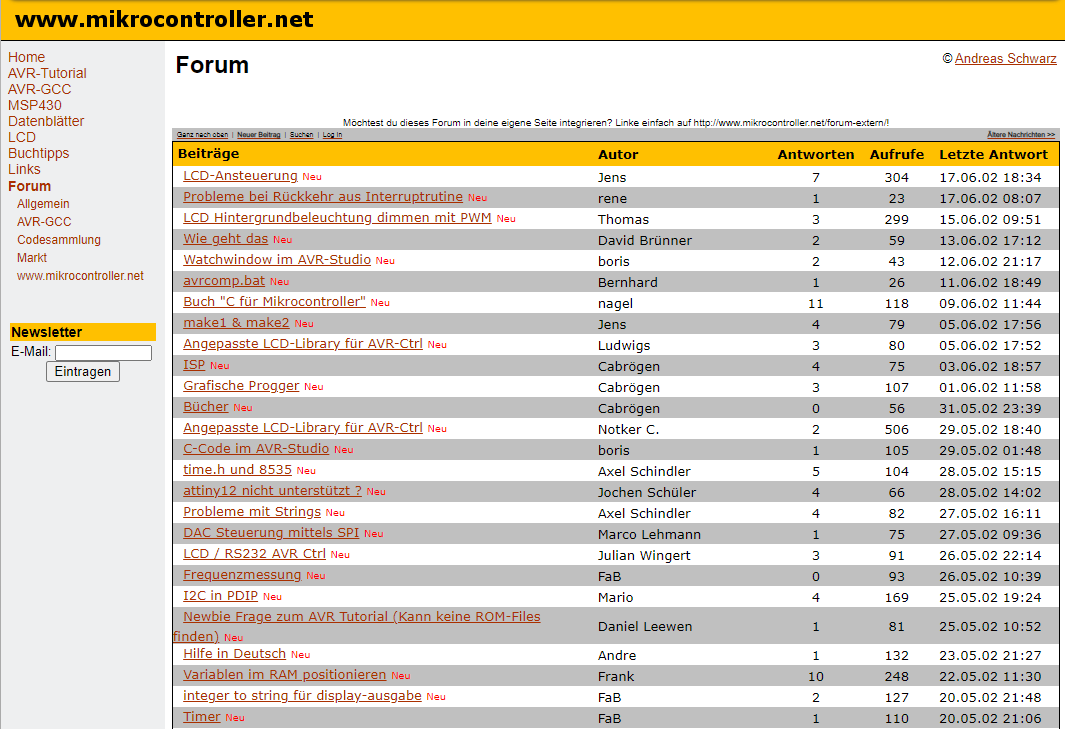Viewport: 1065px width, 729px height.
Task: Focus the newsletter E-Mail input field
Action: tap(103, 353)
